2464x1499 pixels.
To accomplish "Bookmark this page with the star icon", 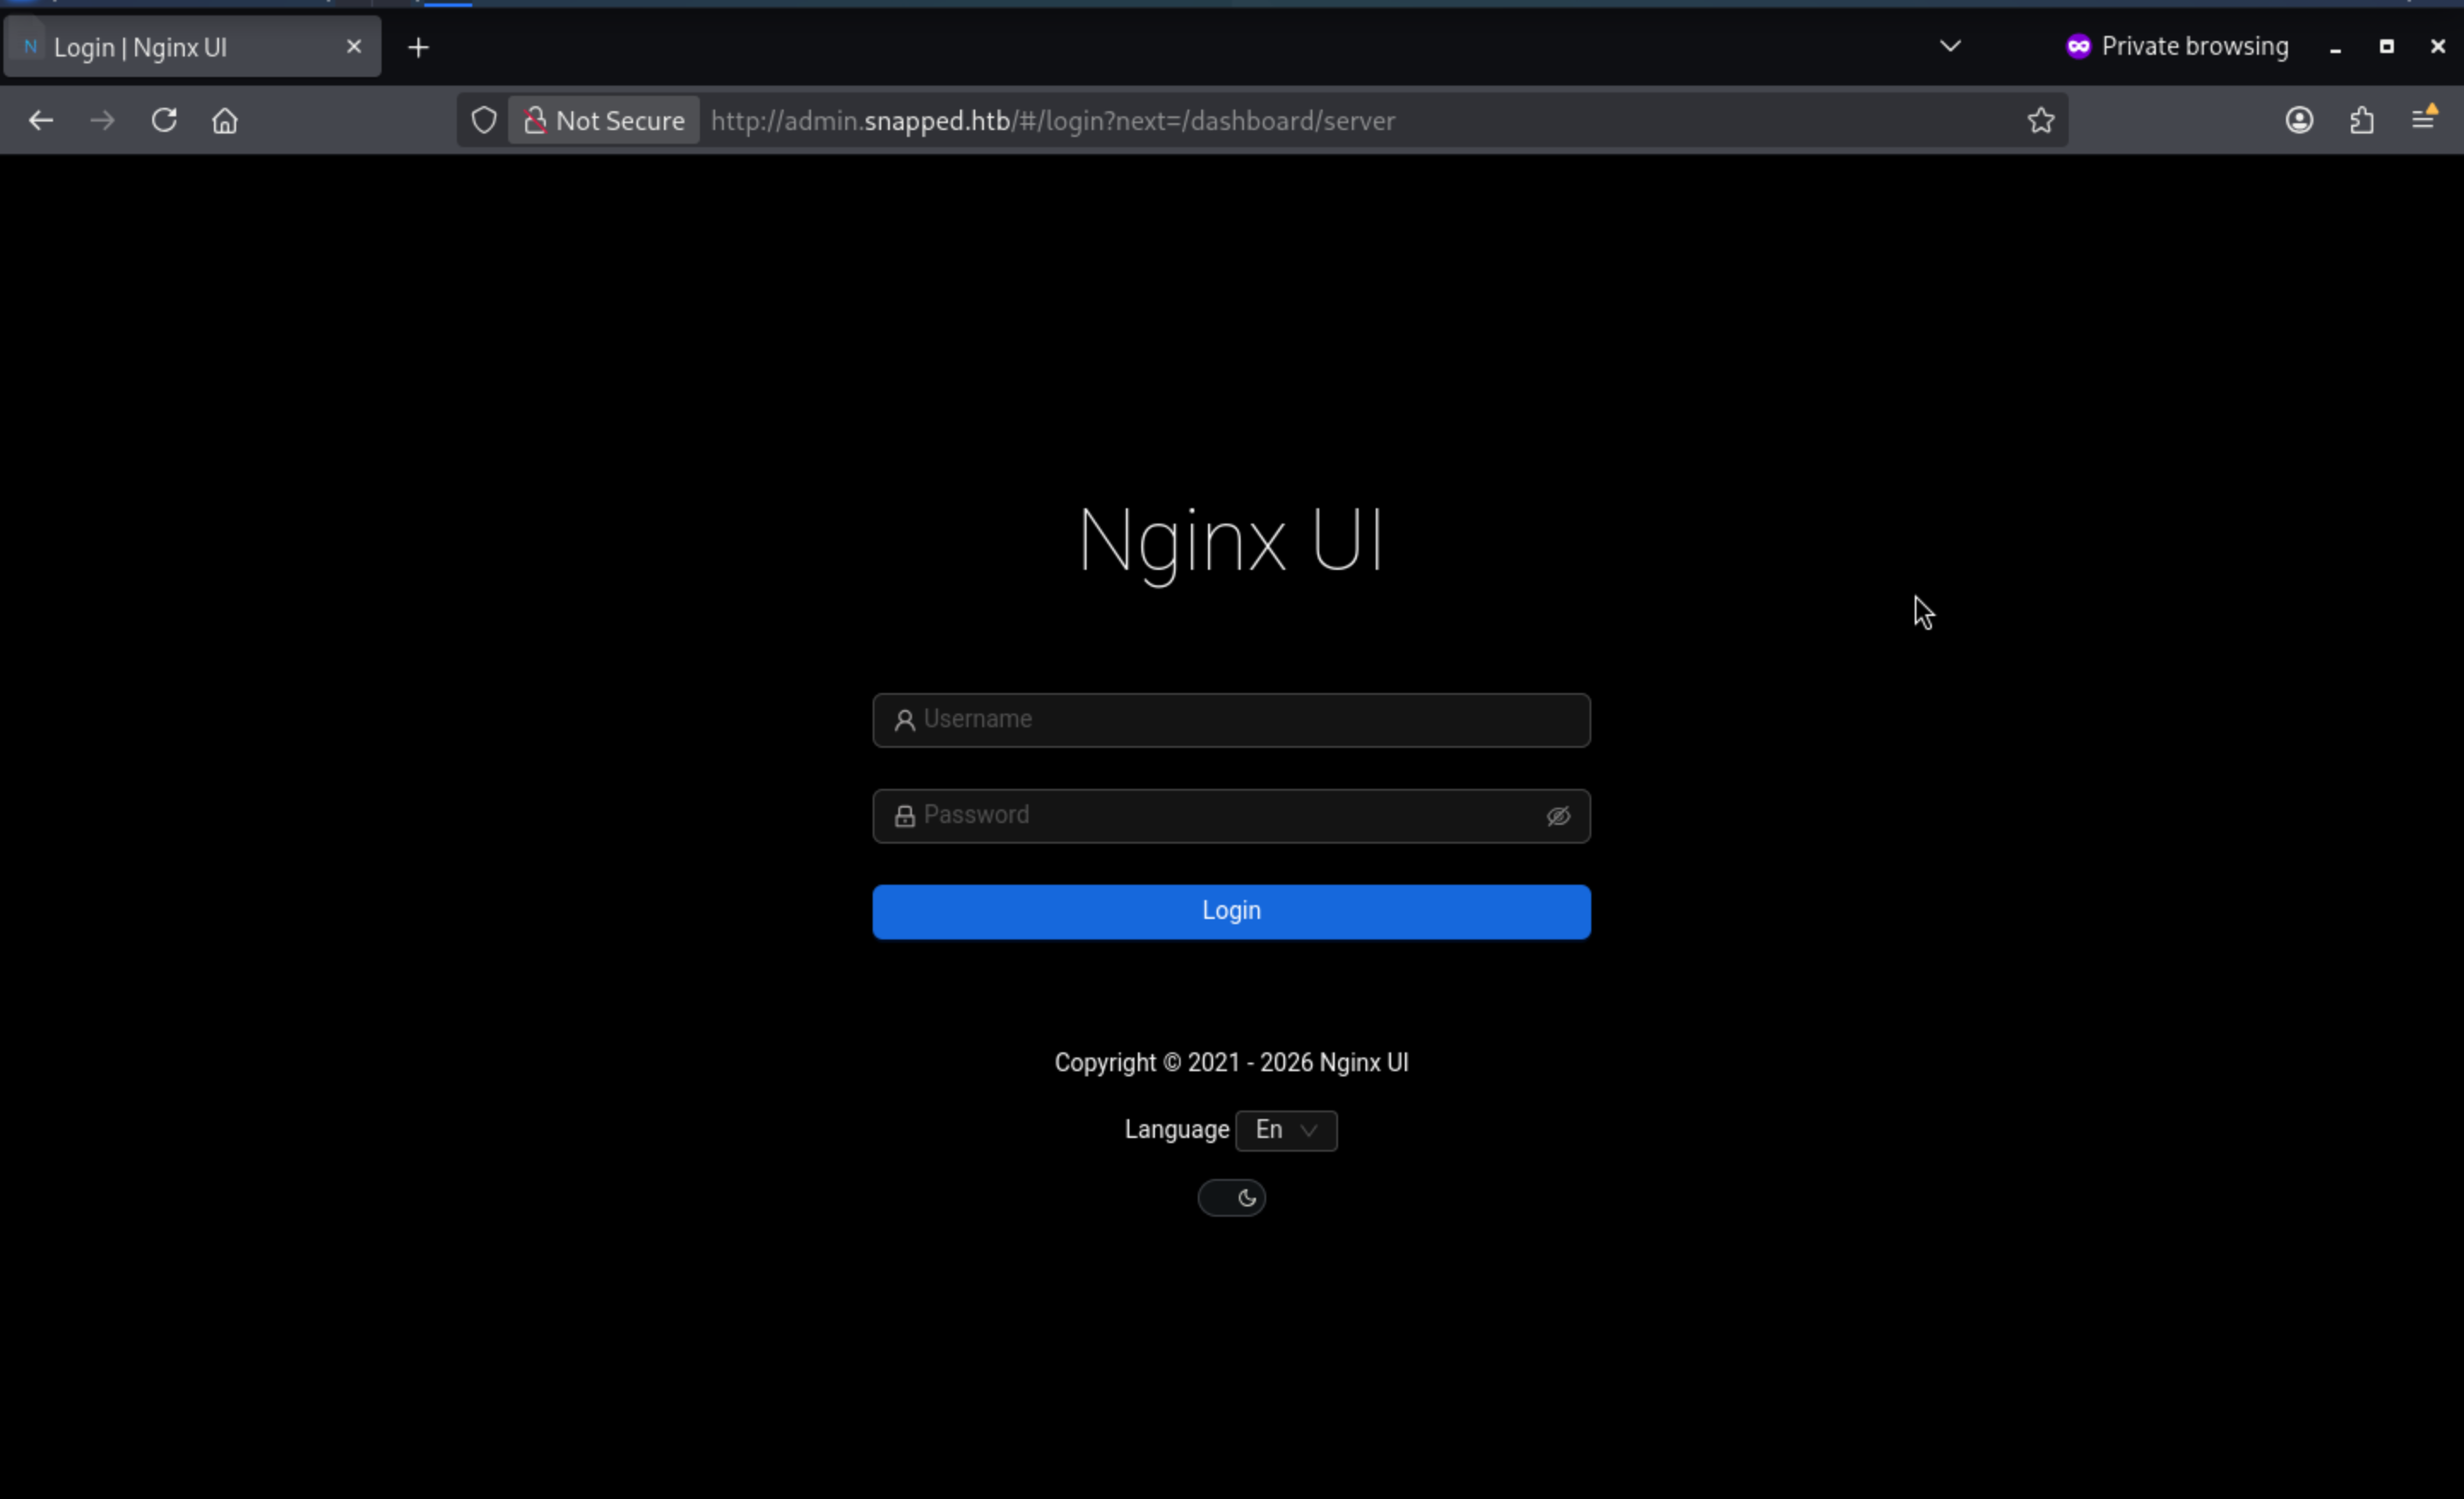I will coord(2040,121).
